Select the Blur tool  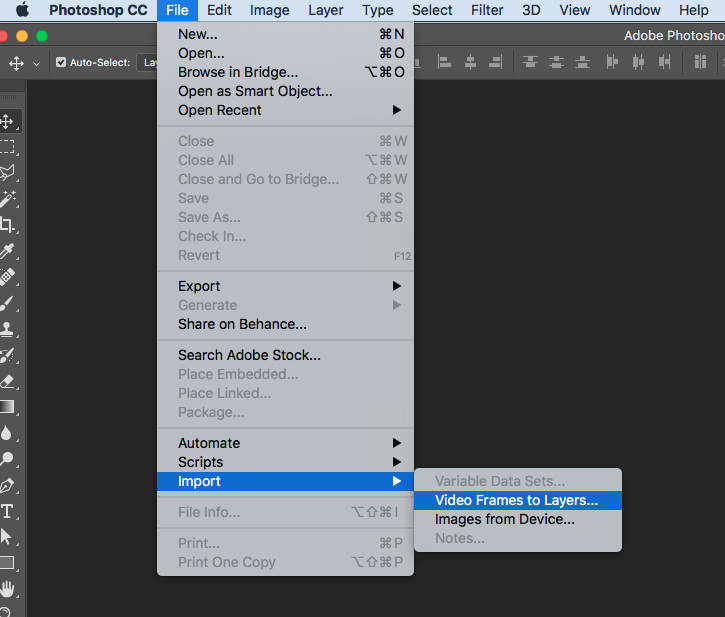(x=6, y=433)
